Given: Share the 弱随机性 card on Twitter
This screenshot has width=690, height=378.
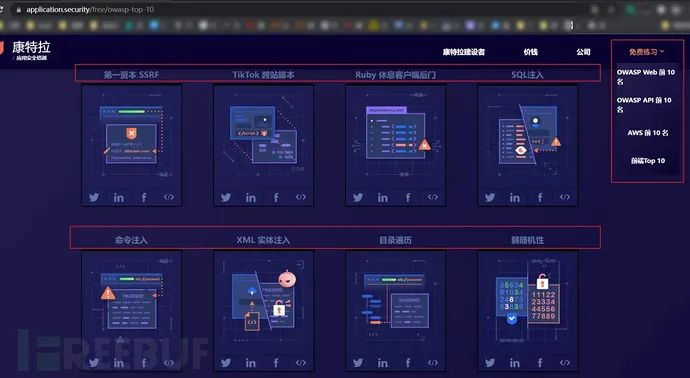Looking at the screenshot, I should pyautogui.click(x=490, y=363).
